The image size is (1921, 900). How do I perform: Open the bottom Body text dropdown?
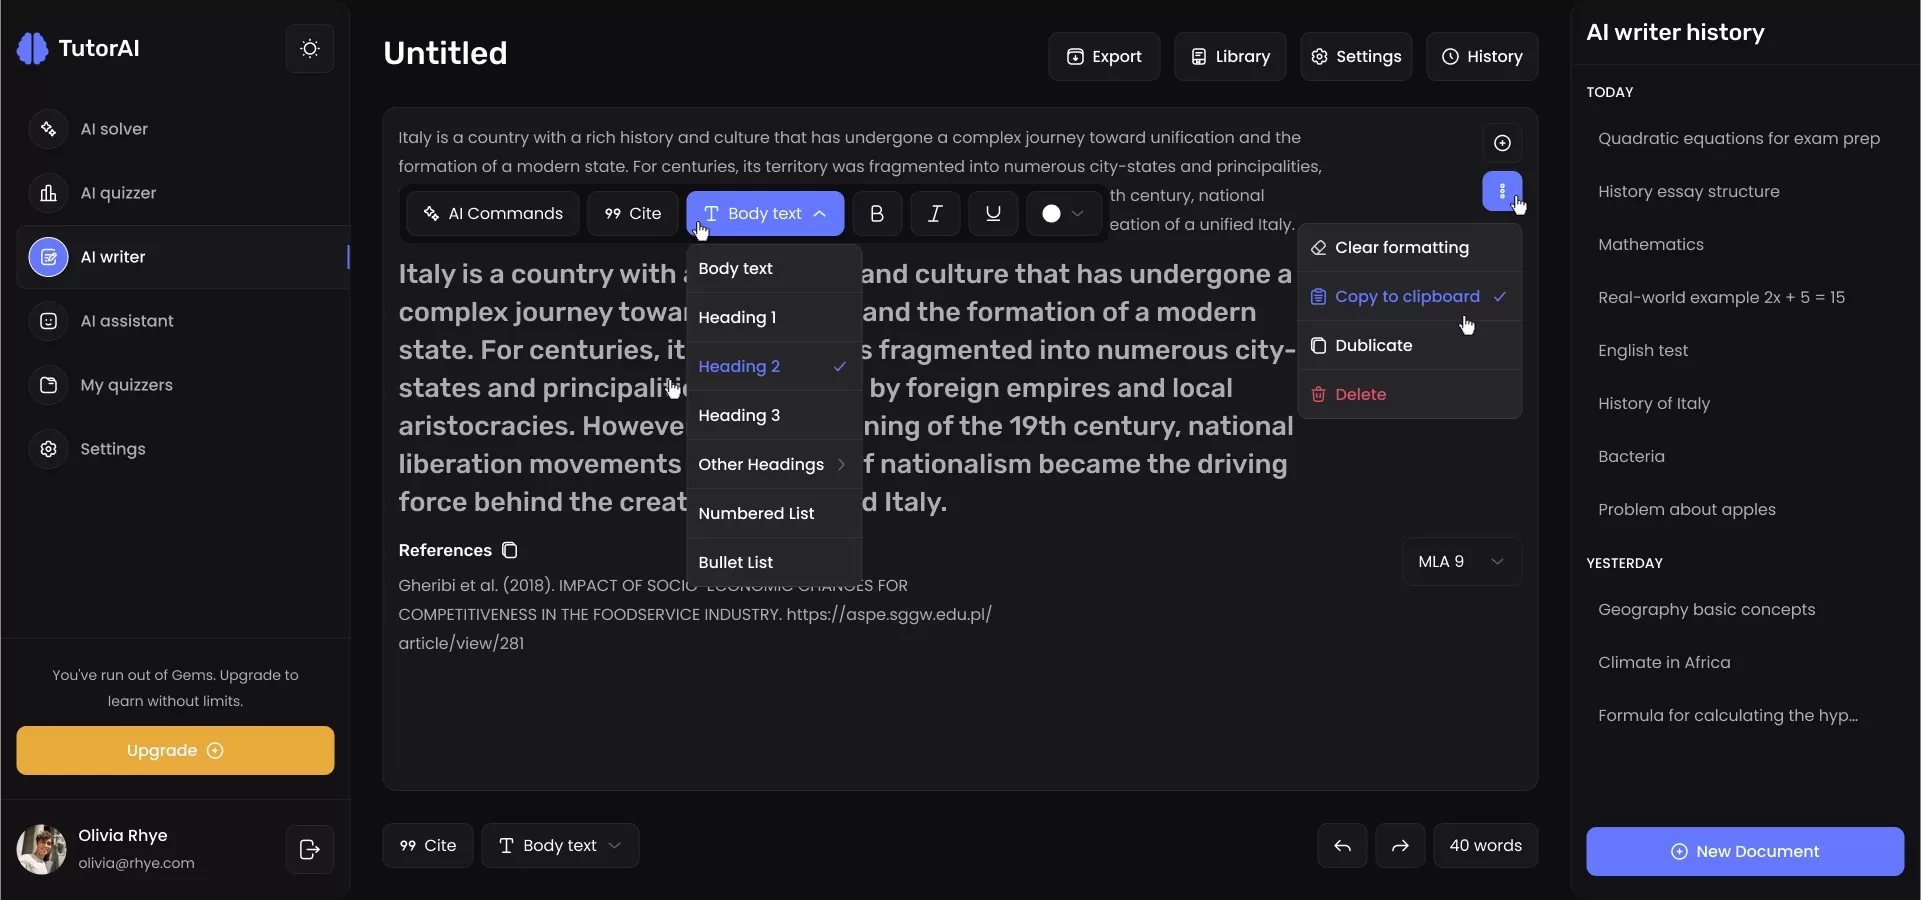click(x=560, y=846)
